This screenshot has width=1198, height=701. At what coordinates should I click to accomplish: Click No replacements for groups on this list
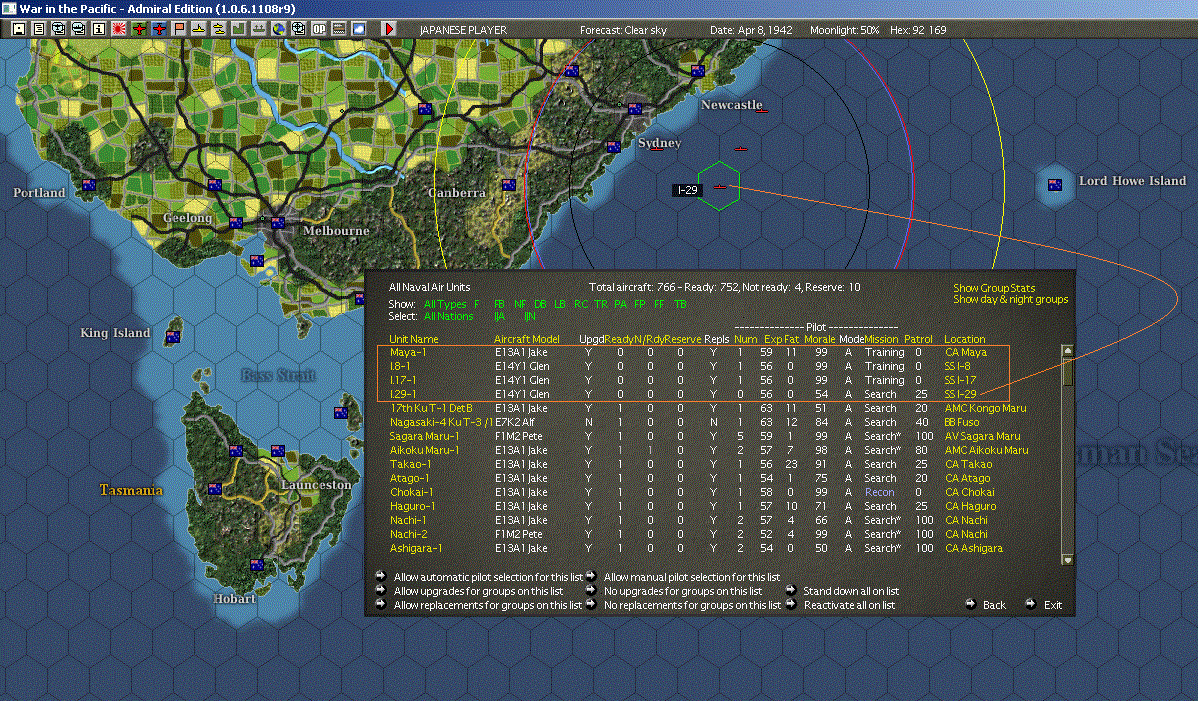tap(692, 605)
